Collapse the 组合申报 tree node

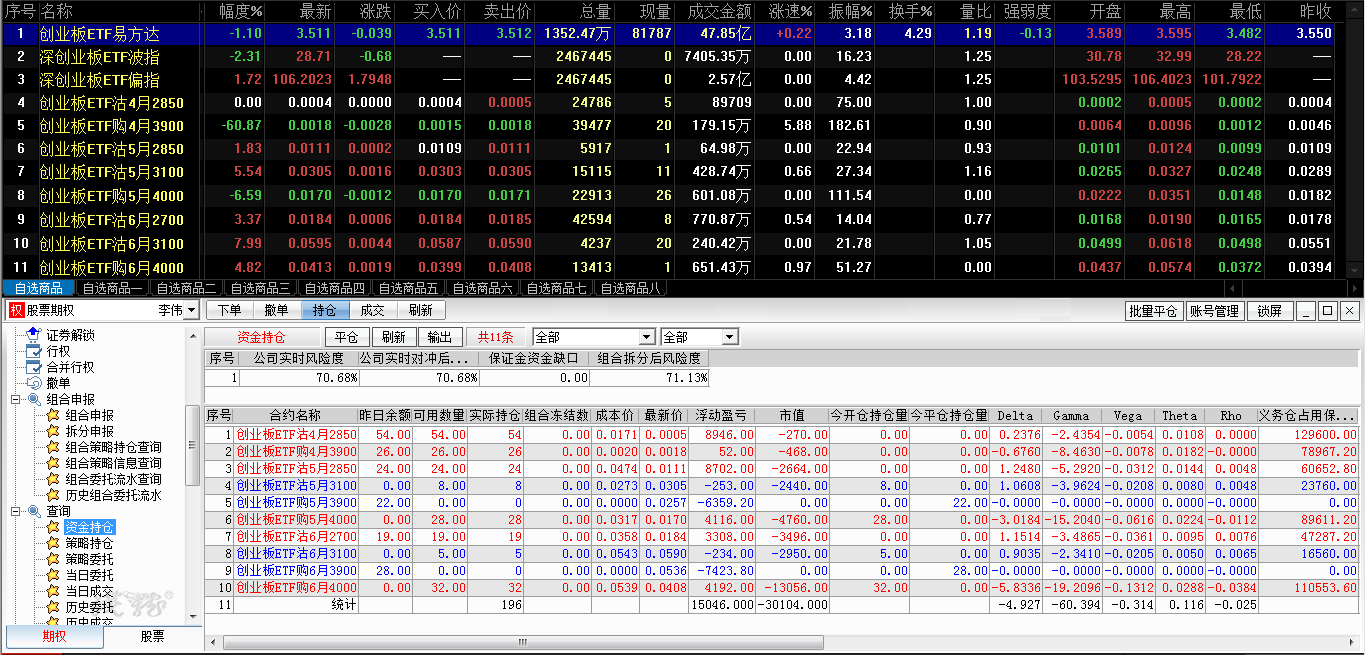pyautogui.click(x=16, y=399)
